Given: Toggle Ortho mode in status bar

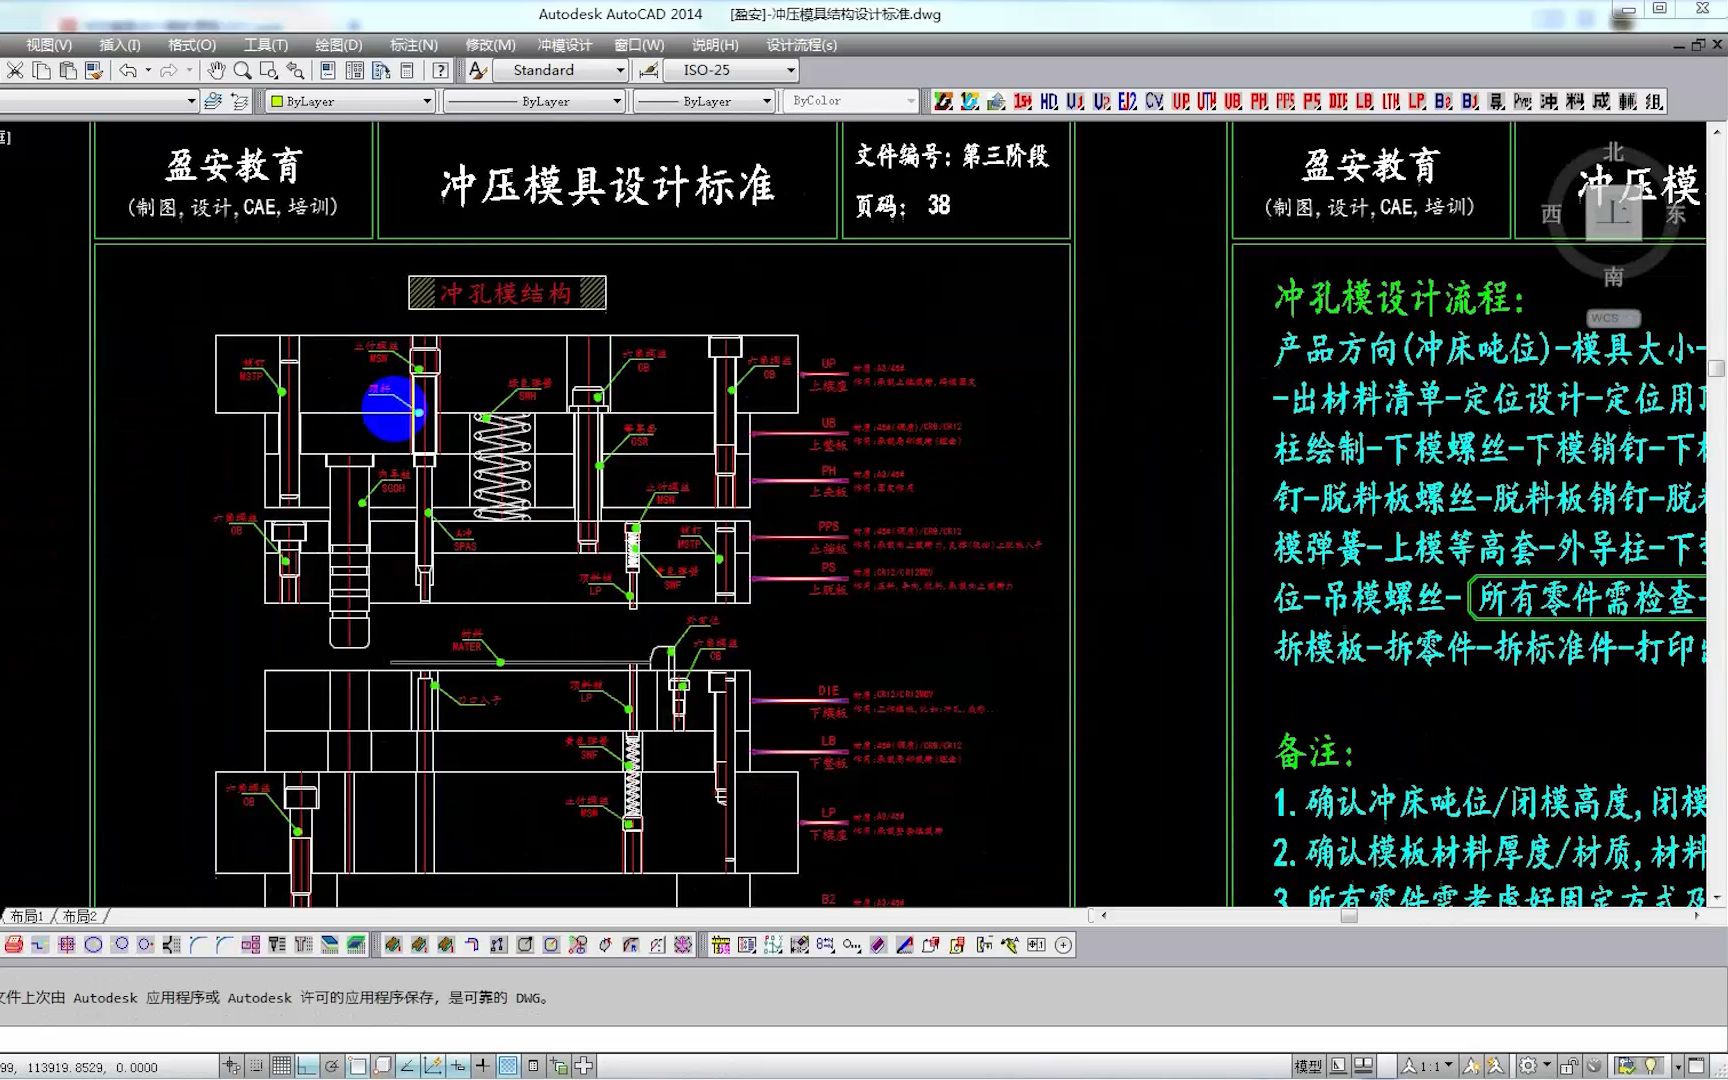Looking at the screenshot, I should pos(307,1065).
